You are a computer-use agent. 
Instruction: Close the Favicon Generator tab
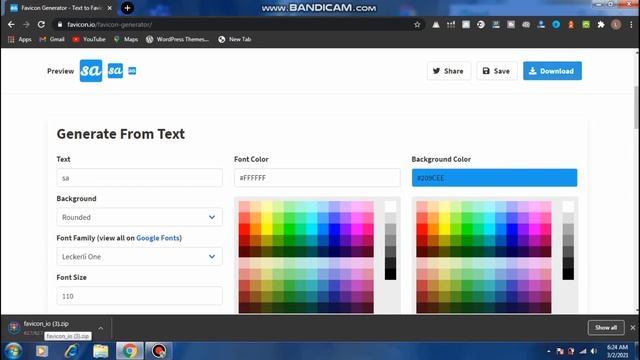click(x=109, y=8)
